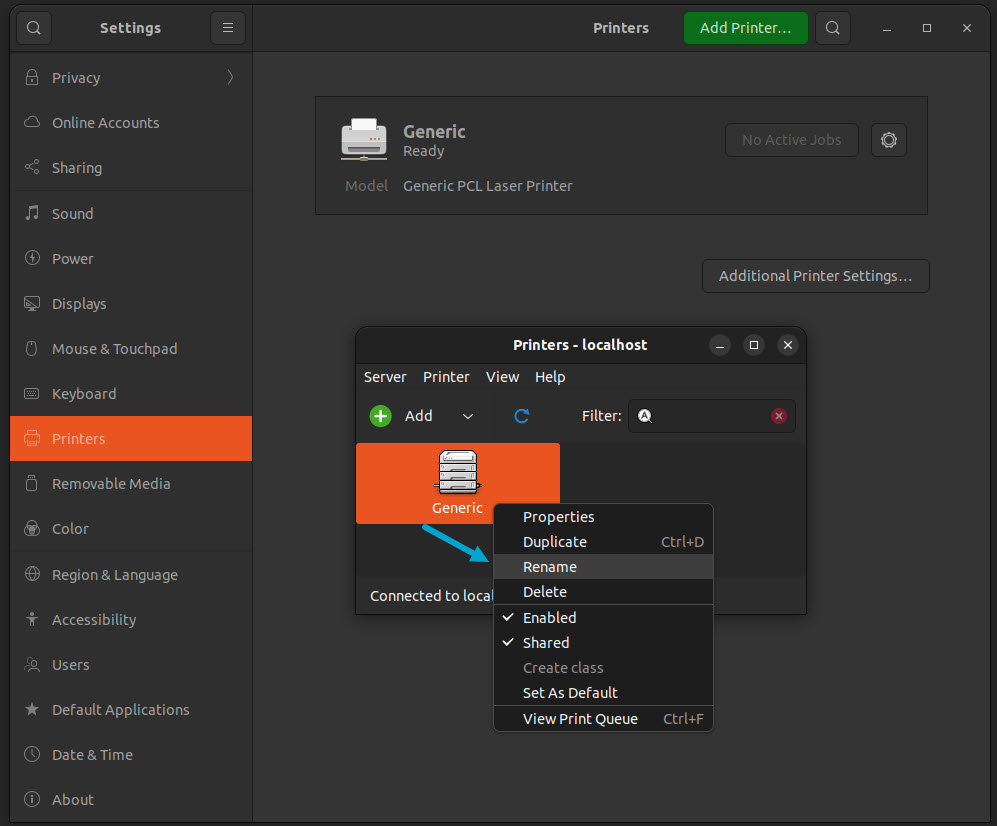The image size is (997, 826).
Task: Expand the Privacy settings chevron
Action: [229, 76]
